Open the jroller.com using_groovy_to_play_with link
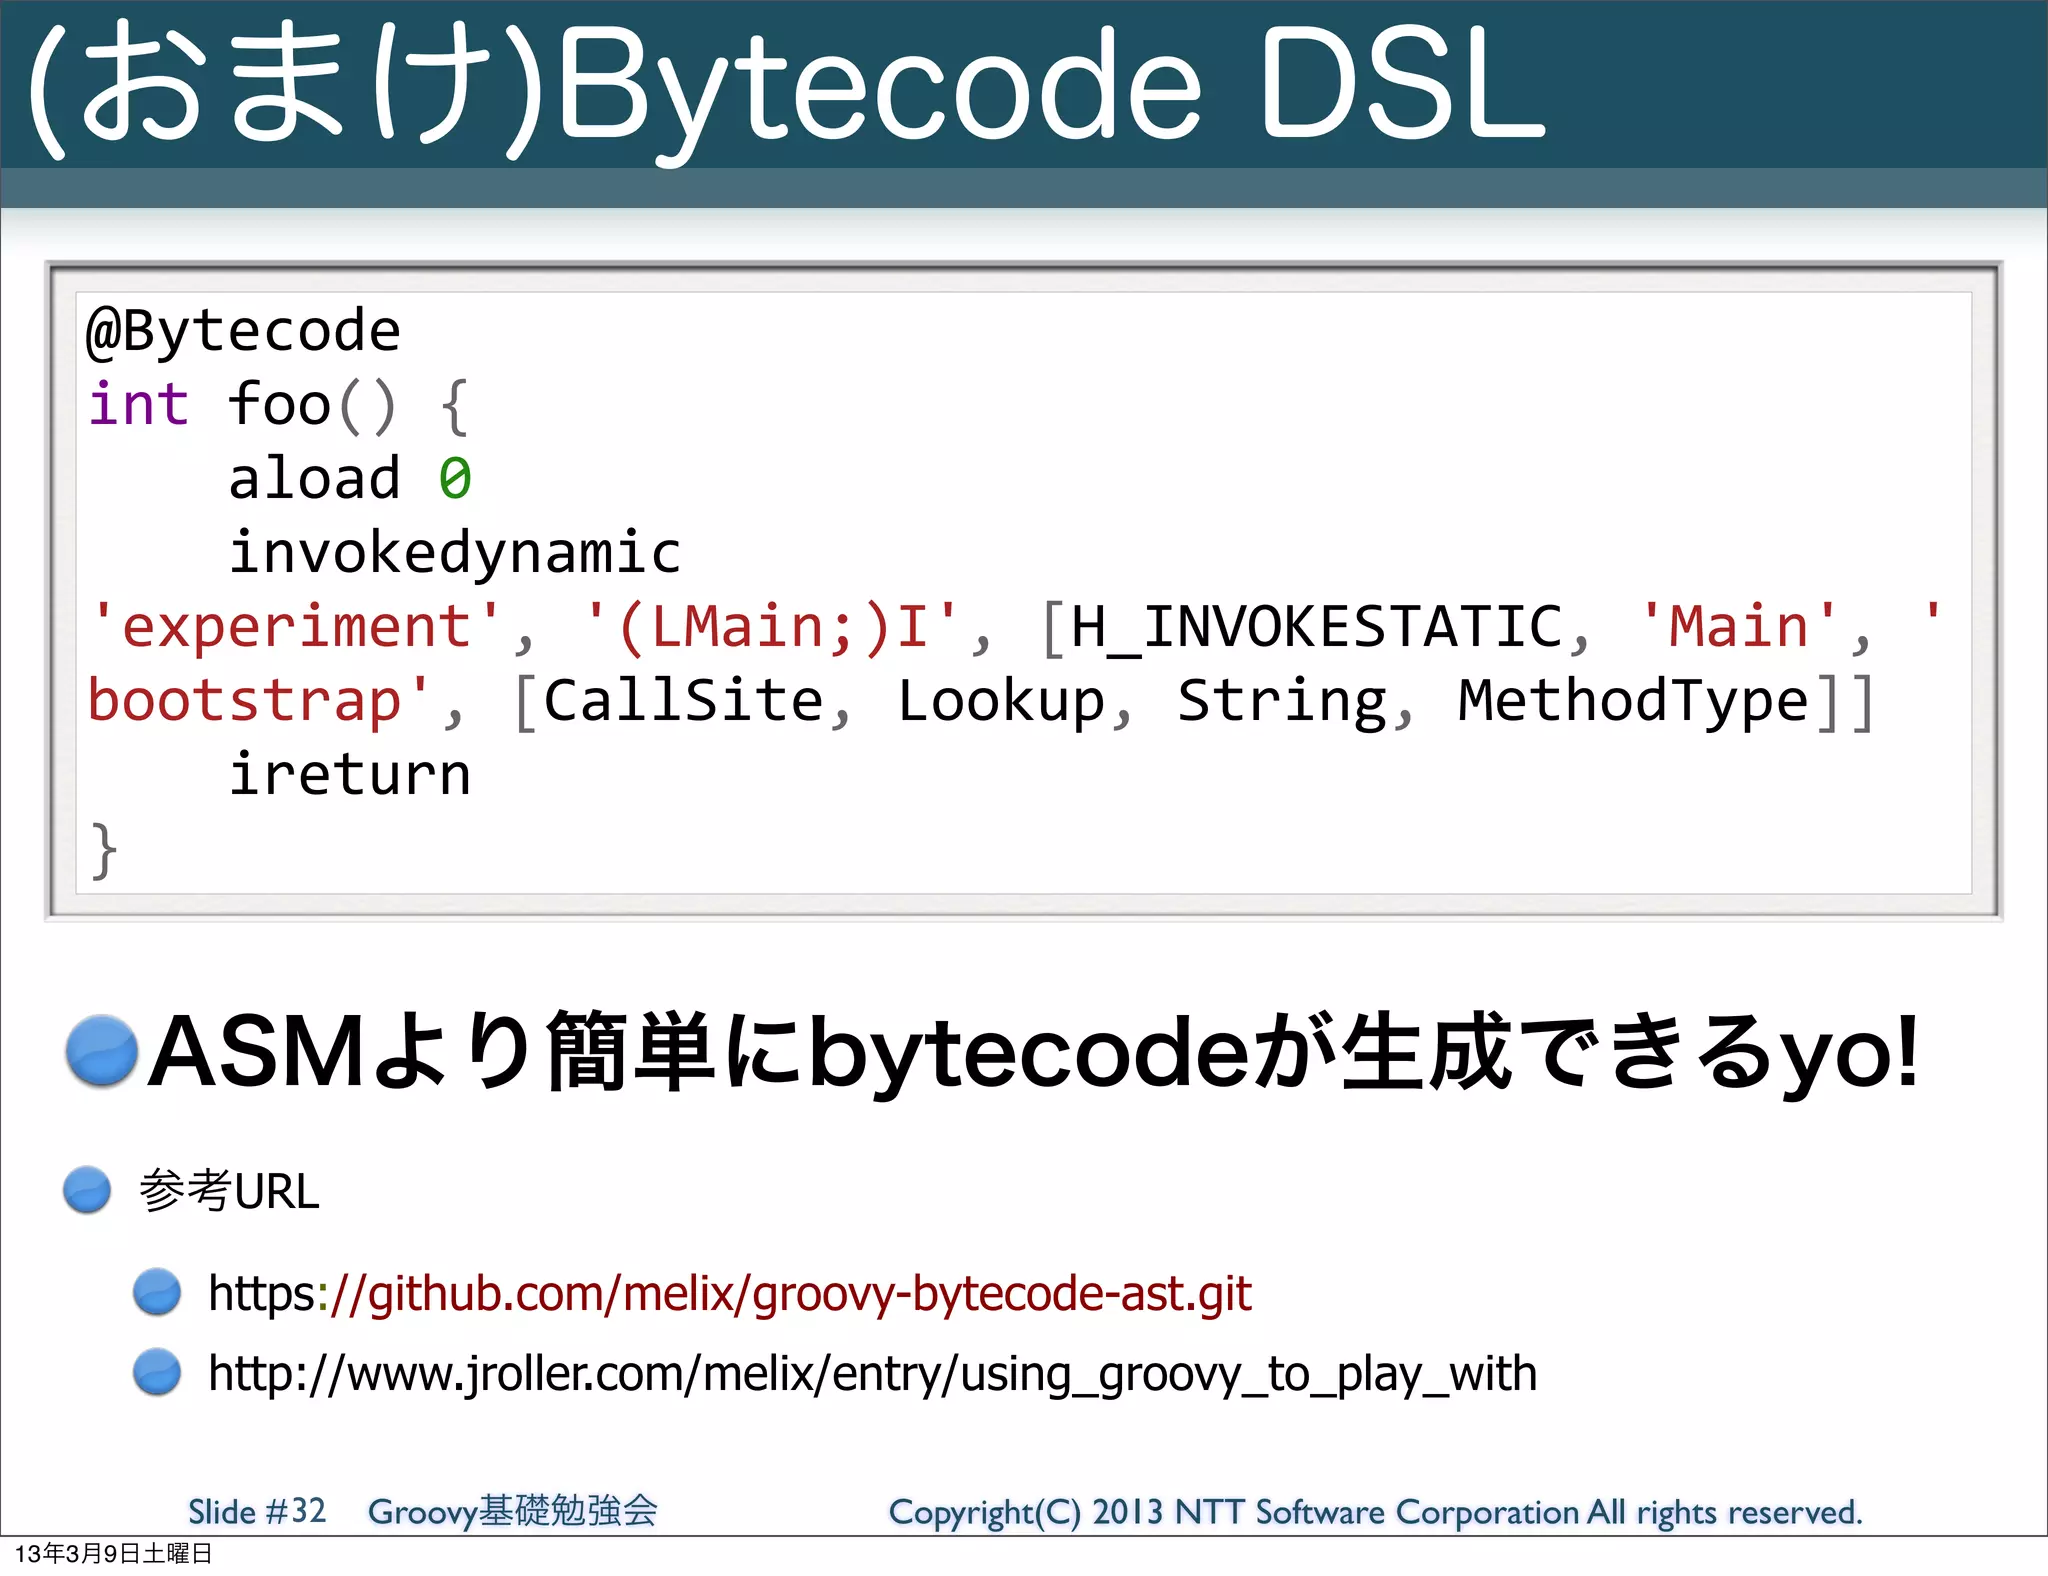 click(872, 1375)
